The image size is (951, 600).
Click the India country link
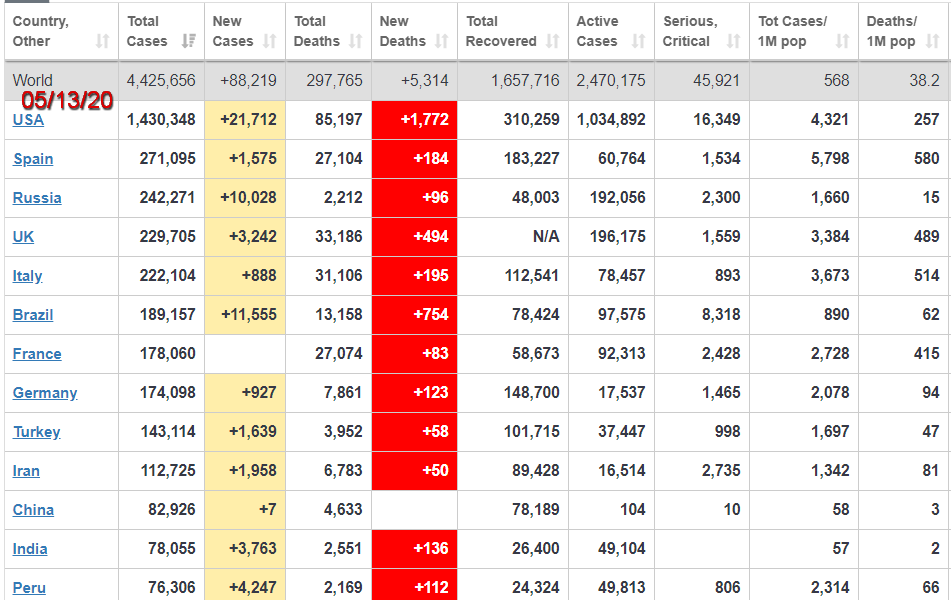pos(30,549)
